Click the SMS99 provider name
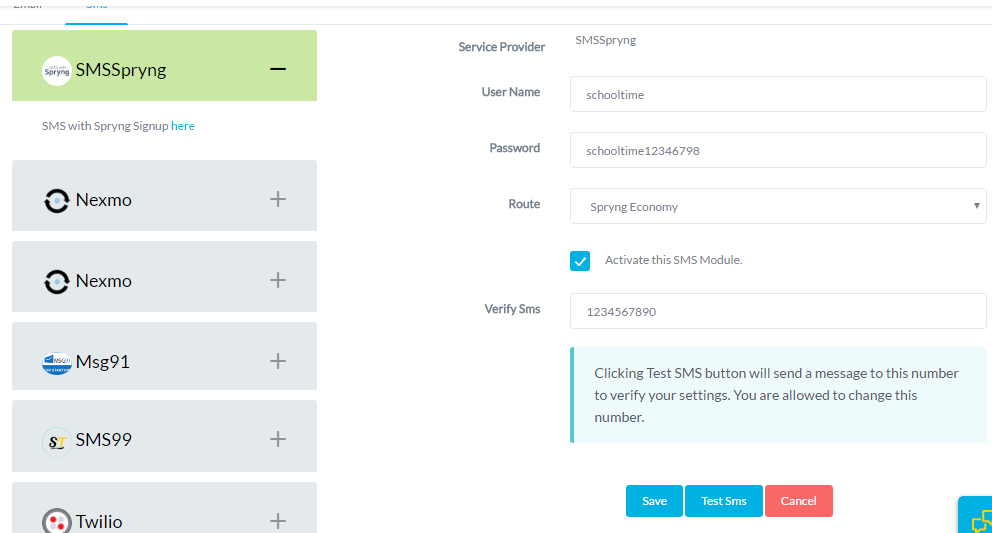Viewport: 992px width, 533px height. point(104,439)
